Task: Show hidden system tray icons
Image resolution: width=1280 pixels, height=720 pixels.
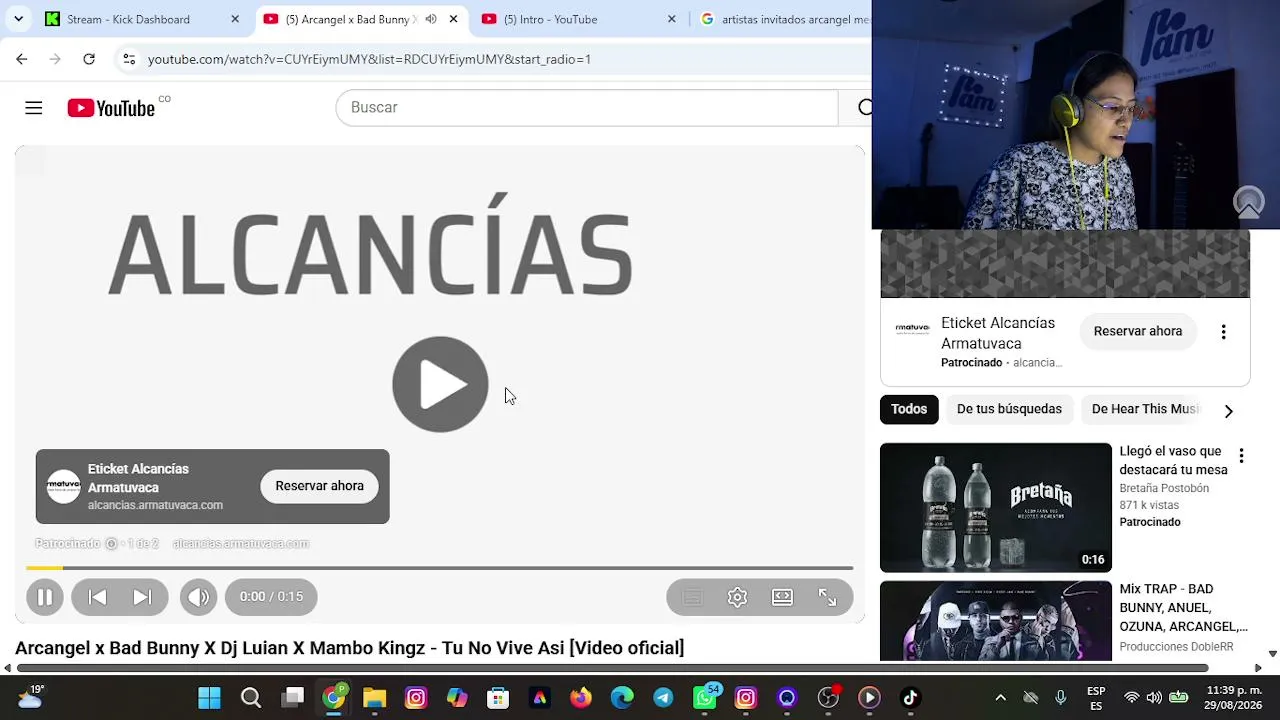Action: point(1000,698)
